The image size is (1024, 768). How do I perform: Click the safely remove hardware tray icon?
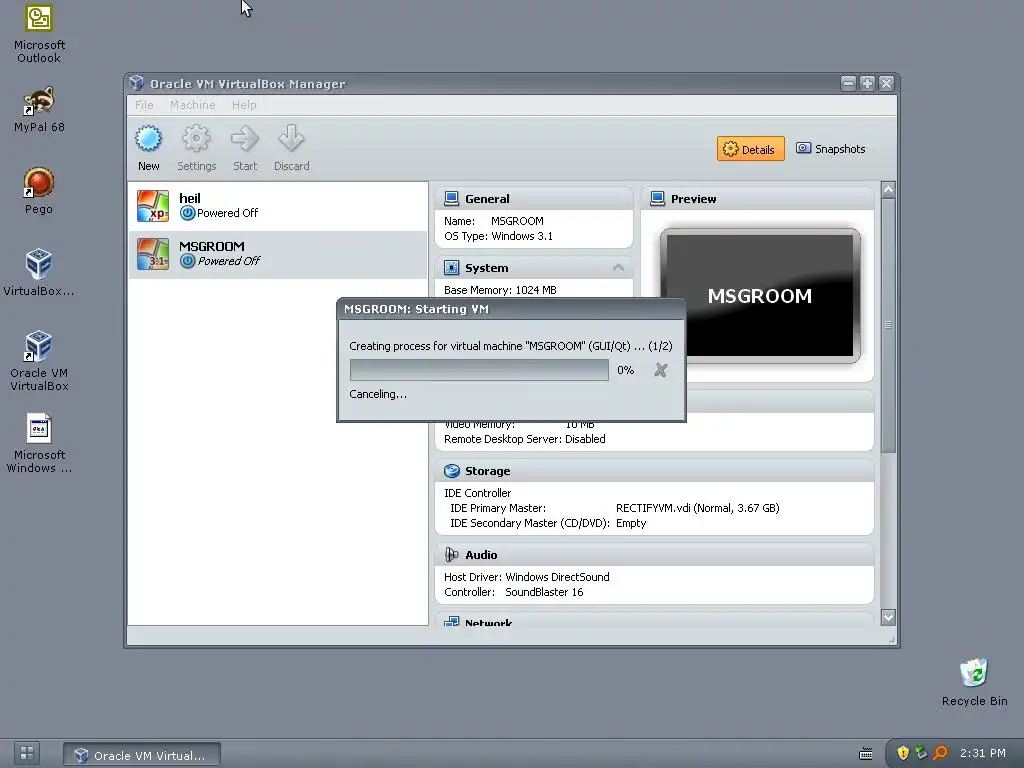tap(921, 753)
